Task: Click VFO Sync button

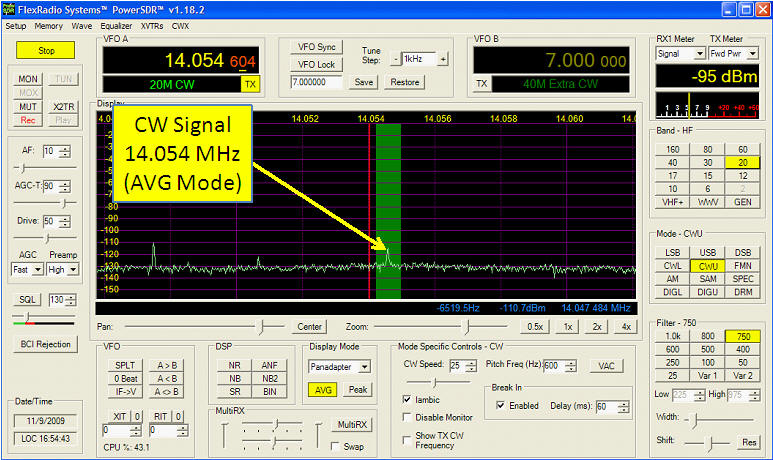Action: pos(316,47)
